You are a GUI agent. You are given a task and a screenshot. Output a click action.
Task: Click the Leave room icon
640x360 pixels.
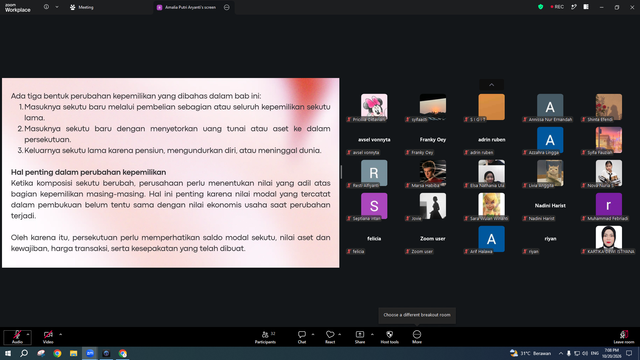click(x=624, y=337)
